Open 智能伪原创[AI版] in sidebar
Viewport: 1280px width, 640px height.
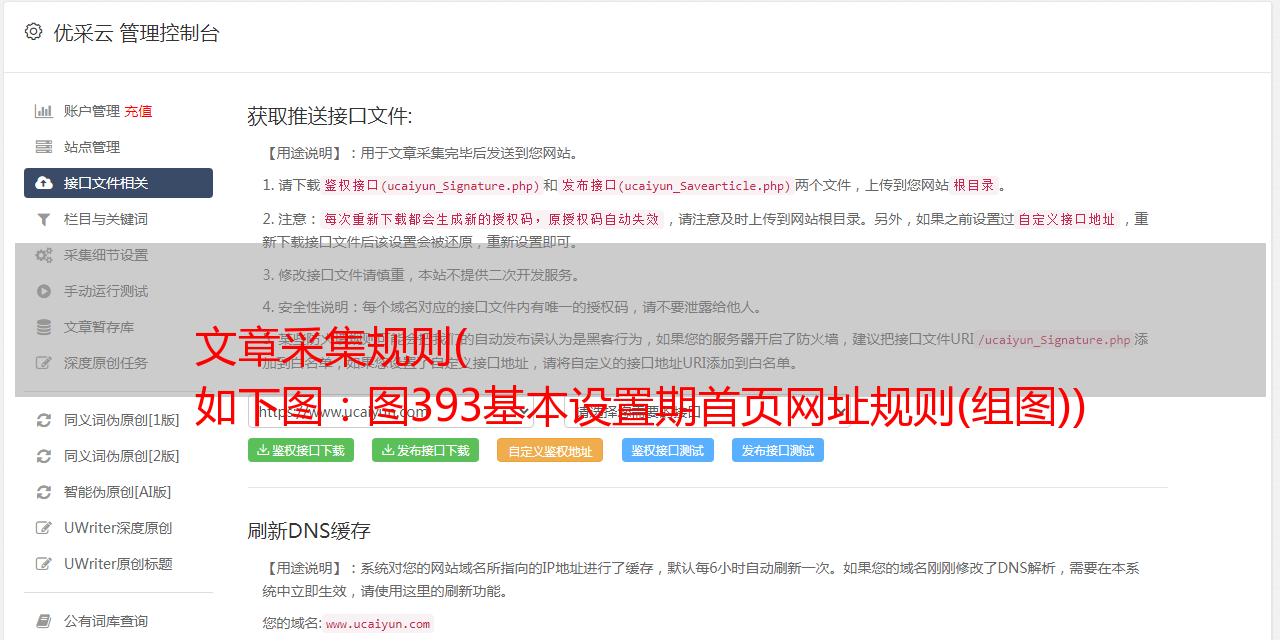point(118,492)
